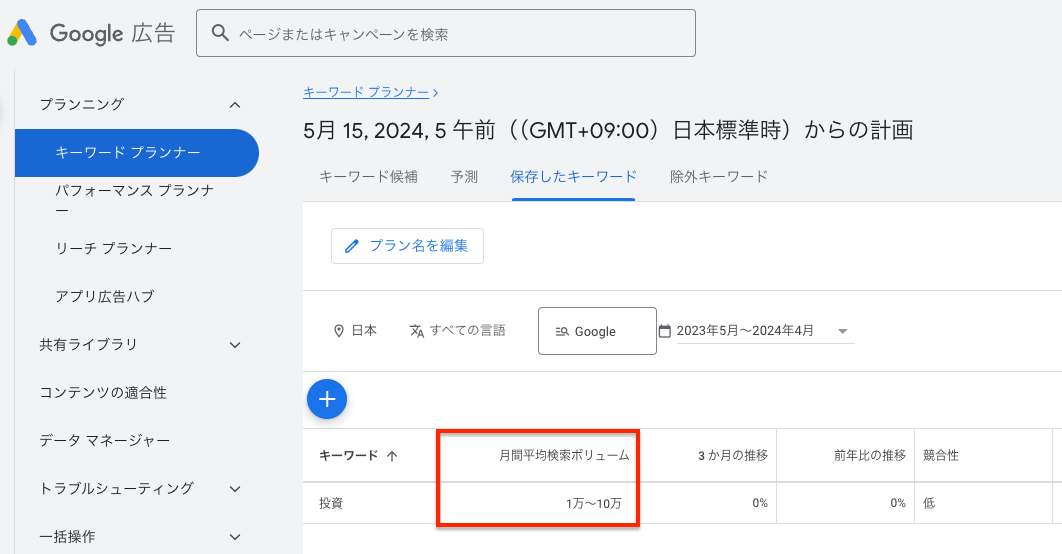
Task: Sort by the キーワード column arrow
Action: (x=392, y=456)
